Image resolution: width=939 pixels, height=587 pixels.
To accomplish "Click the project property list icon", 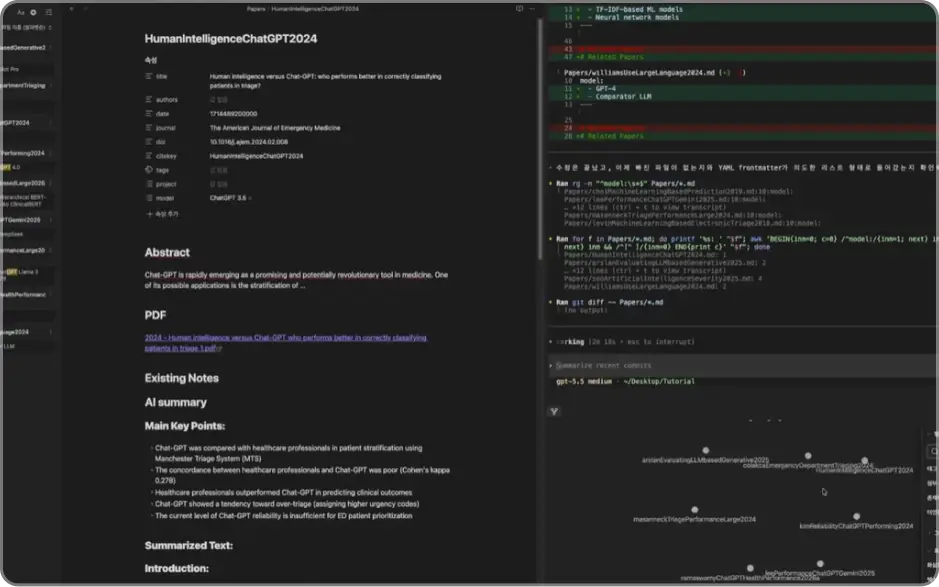I will tap(149, 184).
